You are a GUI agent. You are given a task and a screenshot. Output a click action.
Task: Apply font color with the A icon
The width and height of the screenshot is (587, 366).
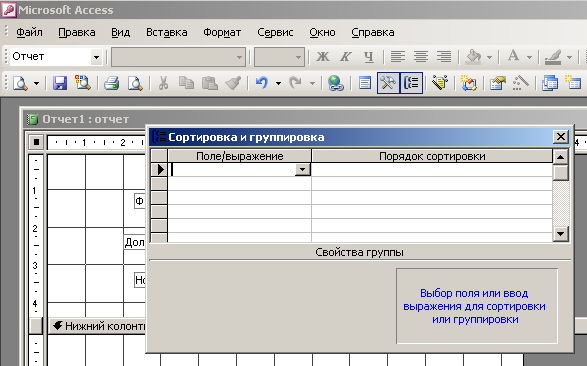[513, 57]
